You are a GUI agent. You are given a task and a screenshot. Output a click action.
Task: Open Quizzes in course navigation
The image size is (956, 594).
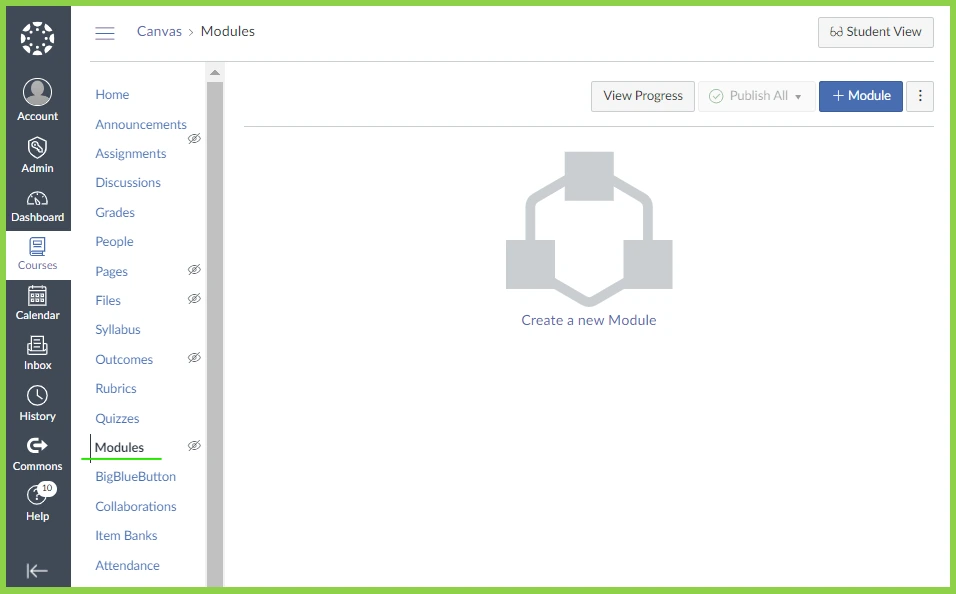(117, 418)
